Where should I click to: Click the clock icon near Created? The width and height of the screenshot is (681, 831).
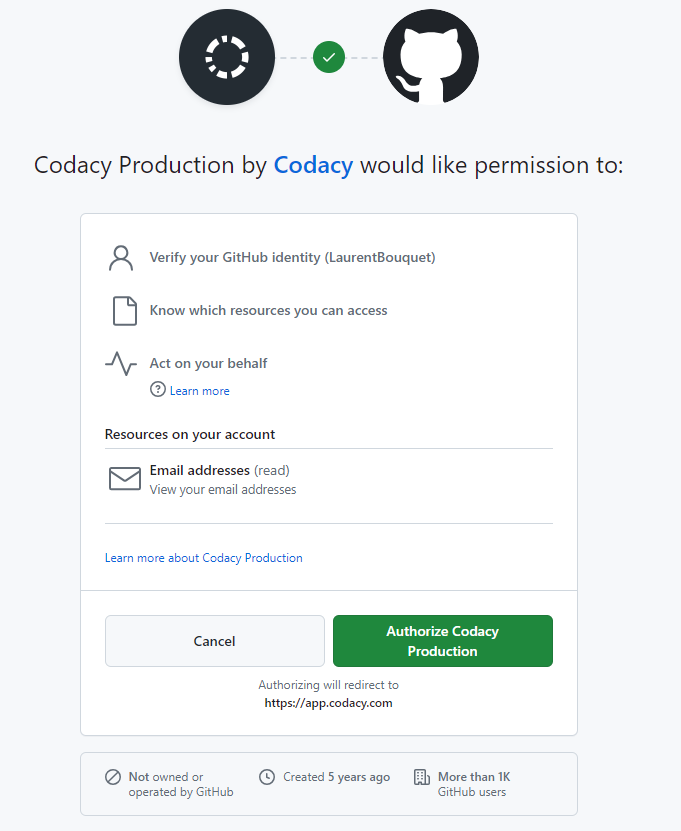tap(267, 777)
